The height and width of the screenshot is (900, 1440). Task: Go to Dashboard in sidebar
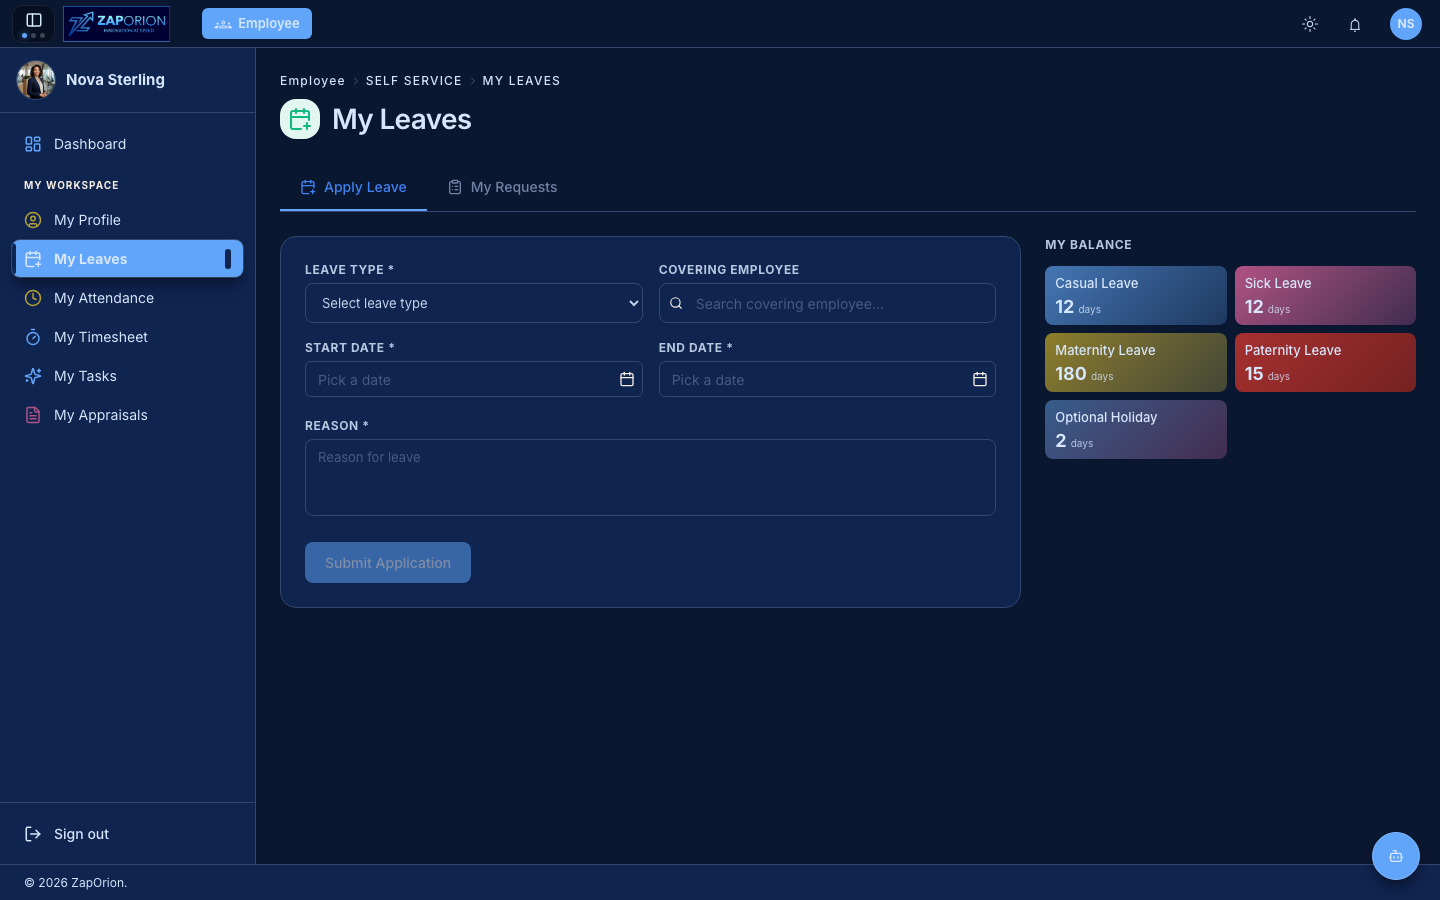coord(128,144)
